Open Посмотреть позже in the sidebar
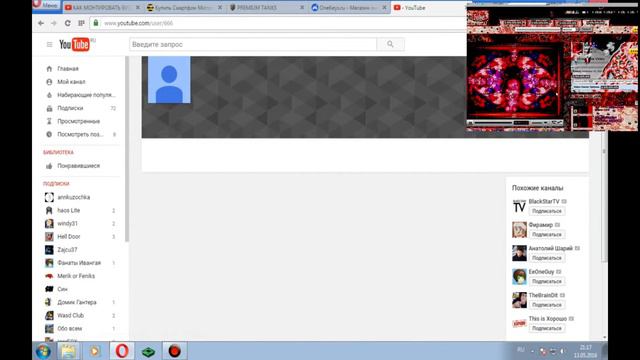Image resolution: width=640 pixels, height=360 pixels. (x=81, y=134)
